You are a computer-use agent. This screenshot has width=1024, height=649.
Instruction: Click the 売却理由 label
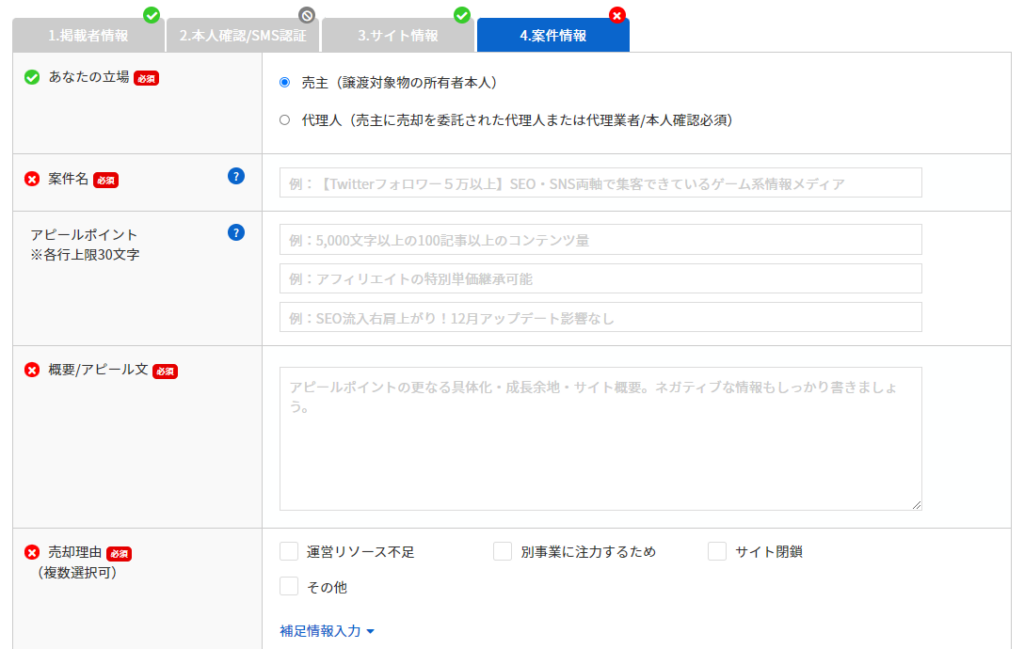[x=75, y=552]
